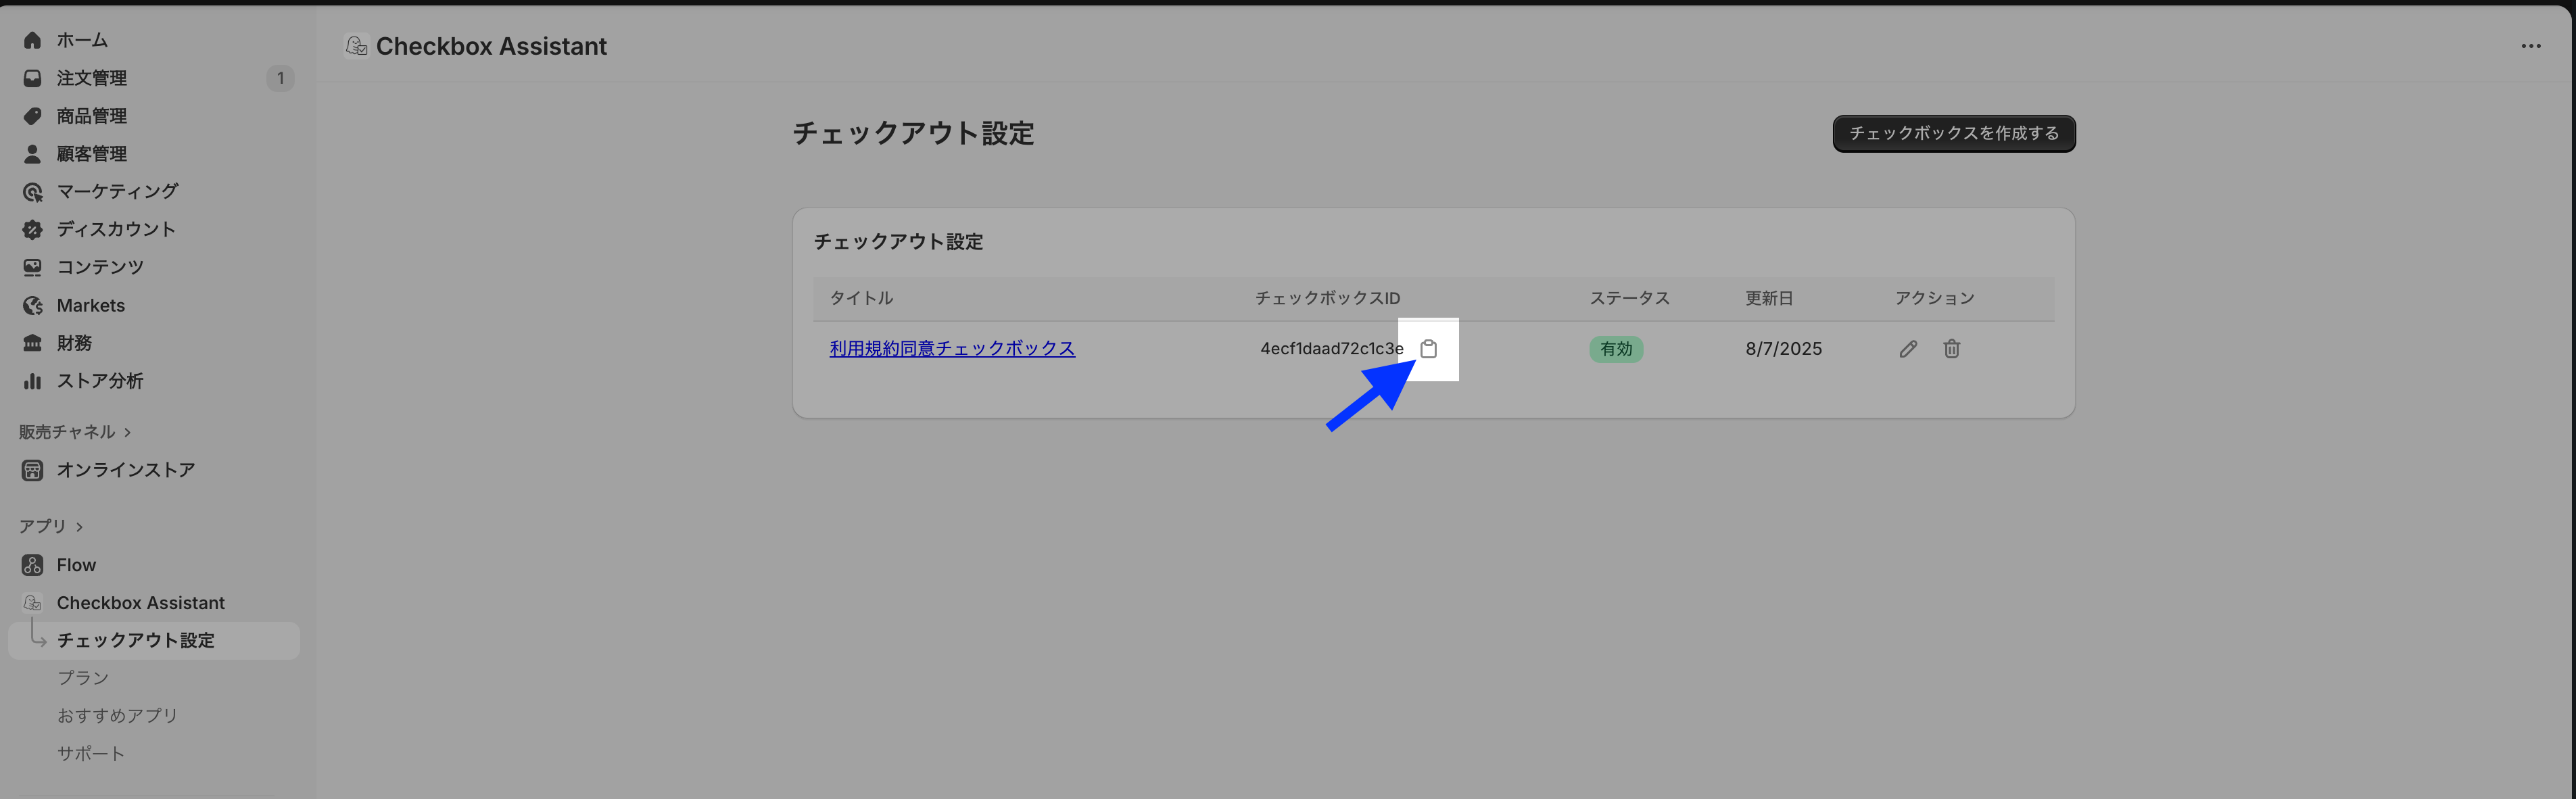Click the ストア分析 analytics icon
Viewport: 2576px width, 799px height.
[x=32, y=381]
